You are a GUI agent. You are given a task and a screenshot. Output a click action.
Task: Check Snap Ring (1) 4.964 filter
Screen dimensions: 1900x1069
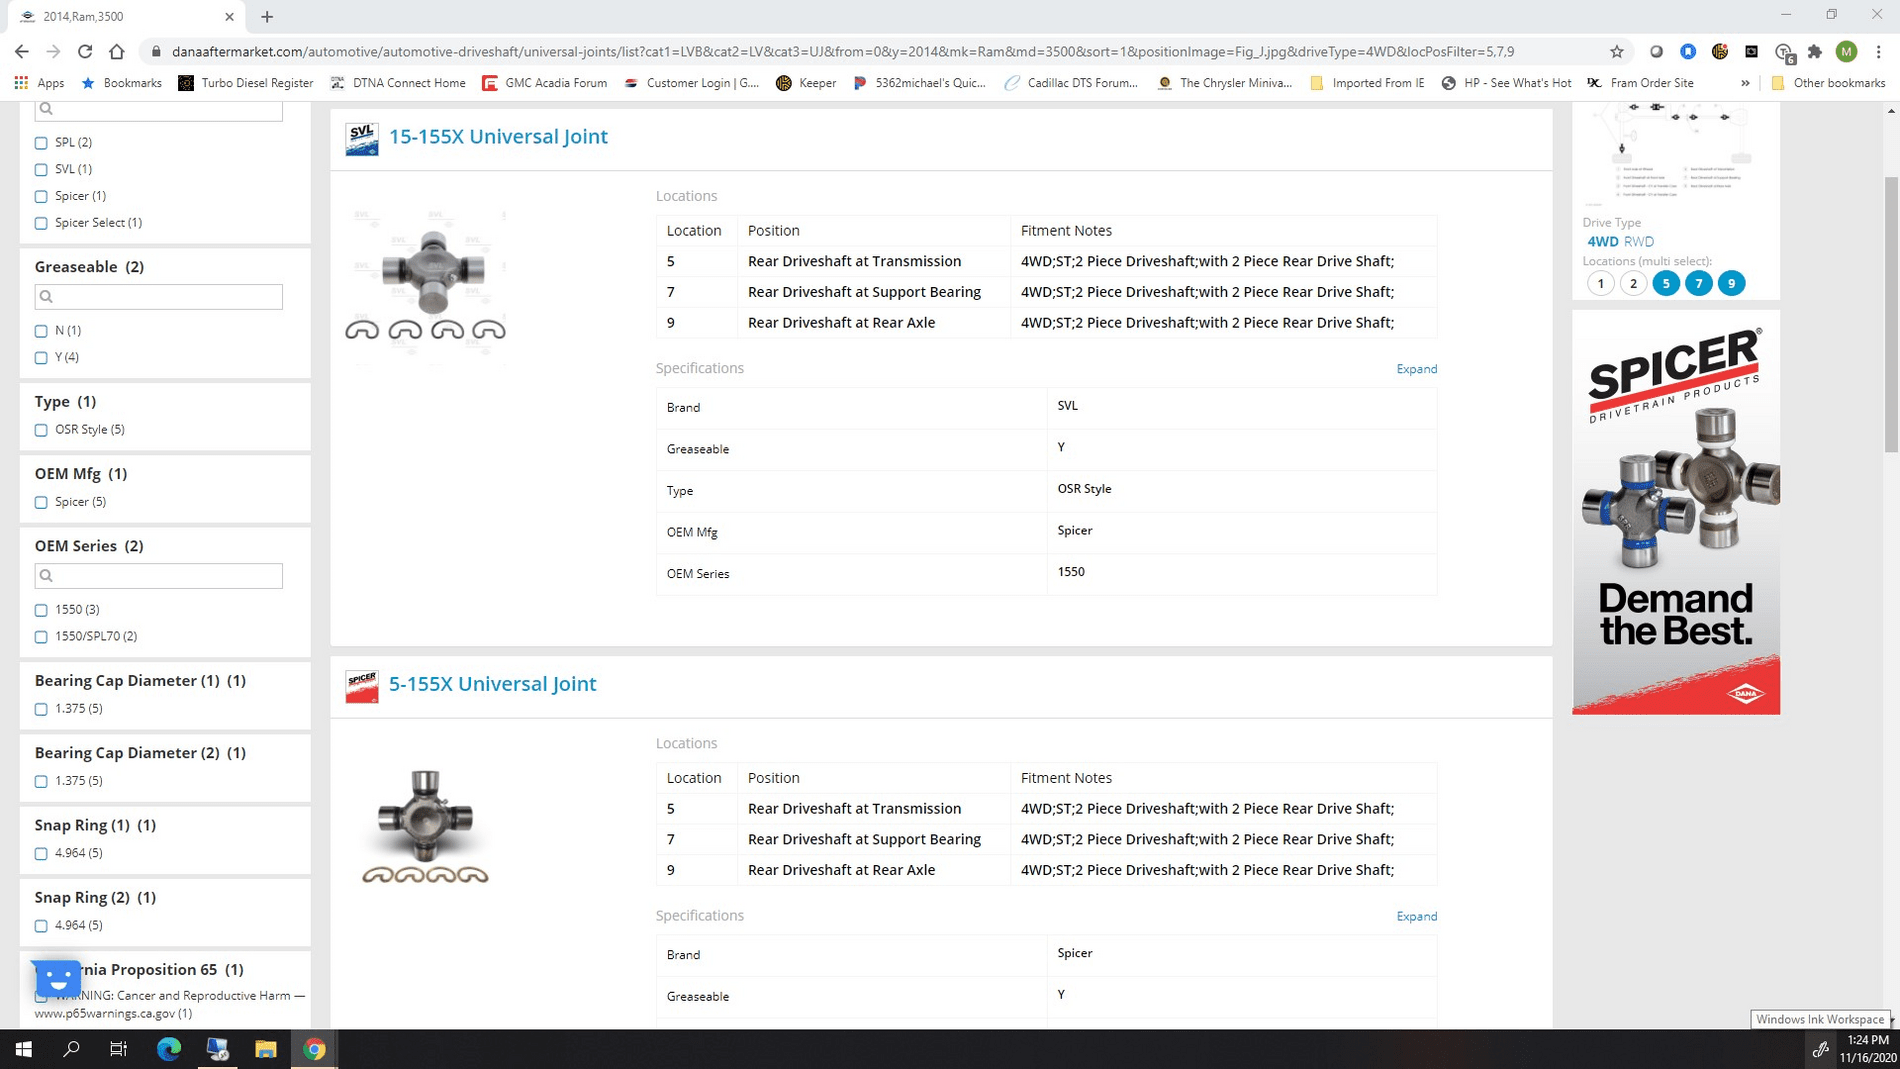coord(41,854)
